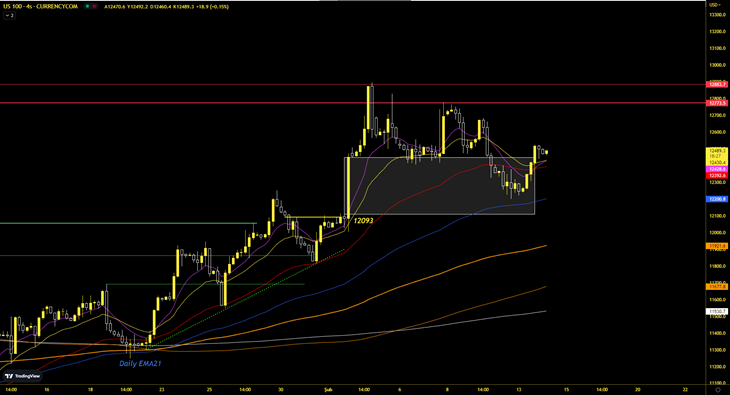Click the orange 11921.6 price label
This screenshot has width=730, height=395.
(716, 246)
